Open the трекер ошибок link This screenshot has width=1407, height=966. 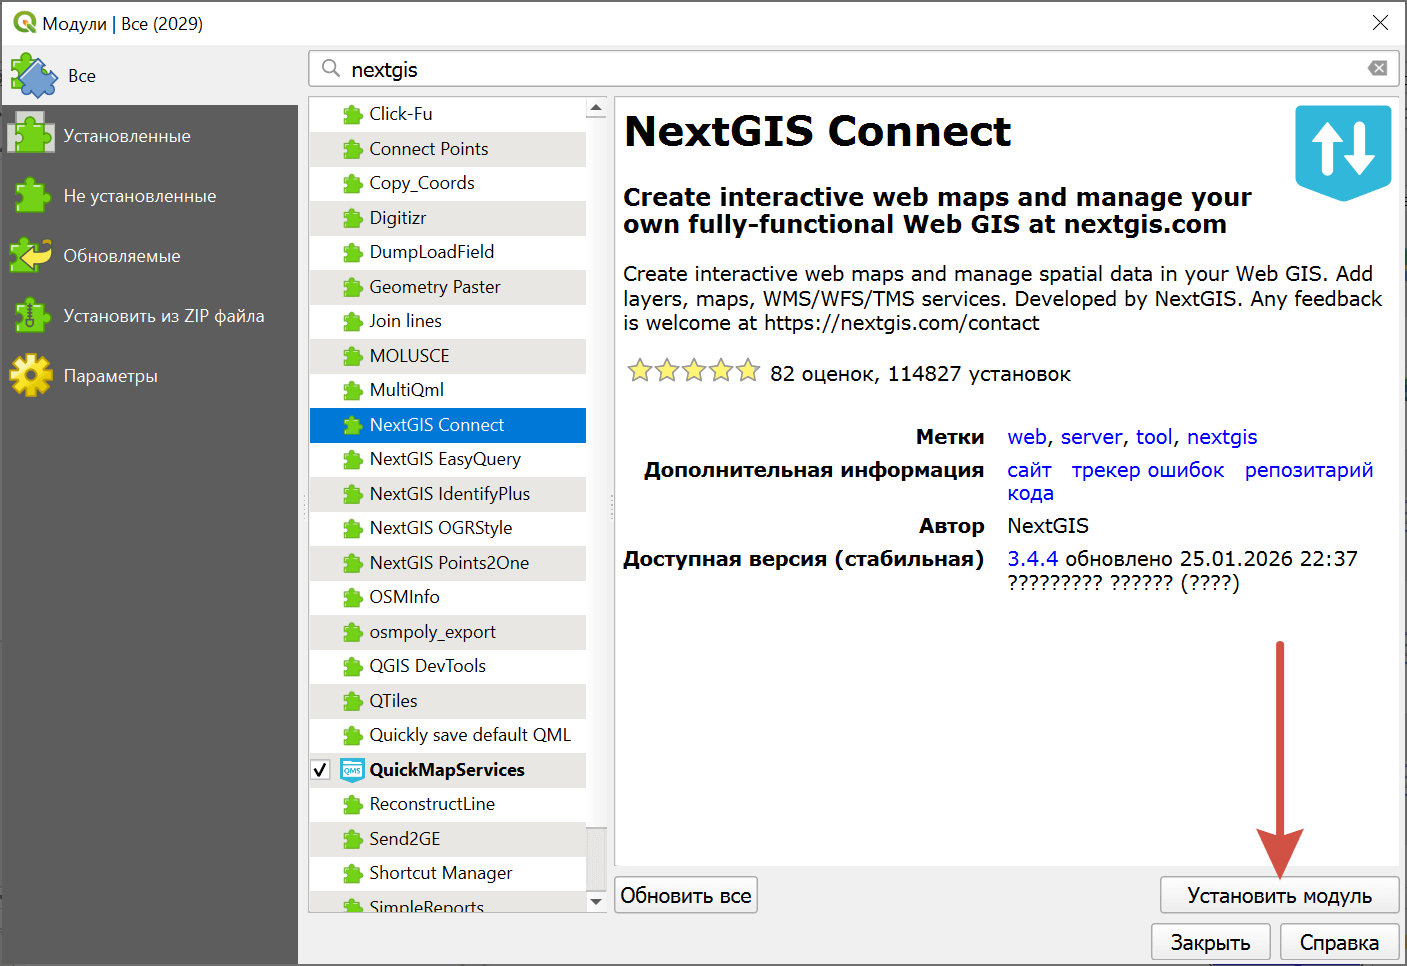(1147, 470)
